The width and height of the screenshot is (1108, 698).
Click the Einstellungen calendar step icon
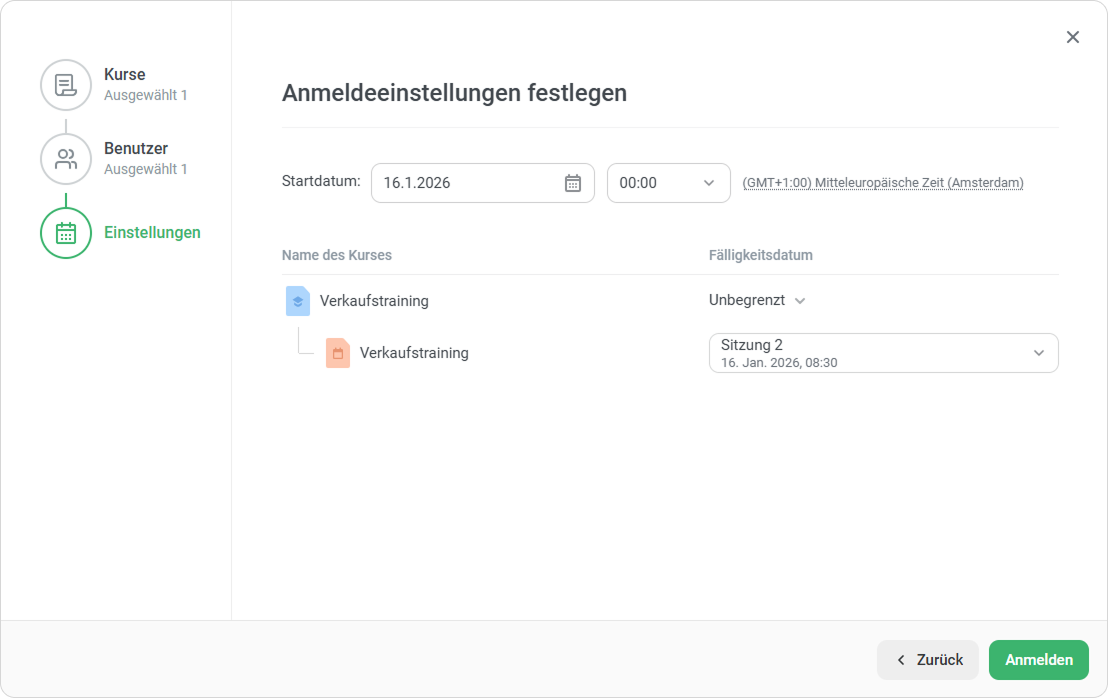point(66,233)
